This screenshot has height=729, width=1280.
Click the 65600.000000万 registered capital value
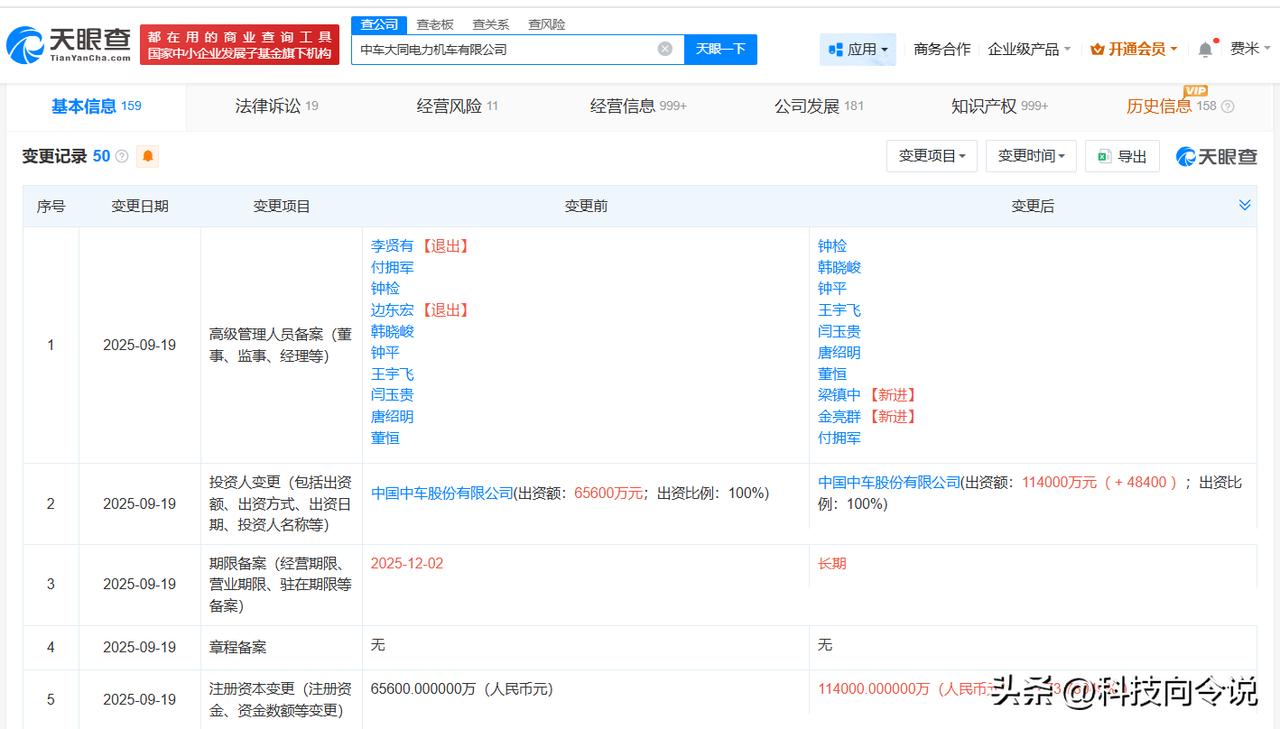(462, 689)
